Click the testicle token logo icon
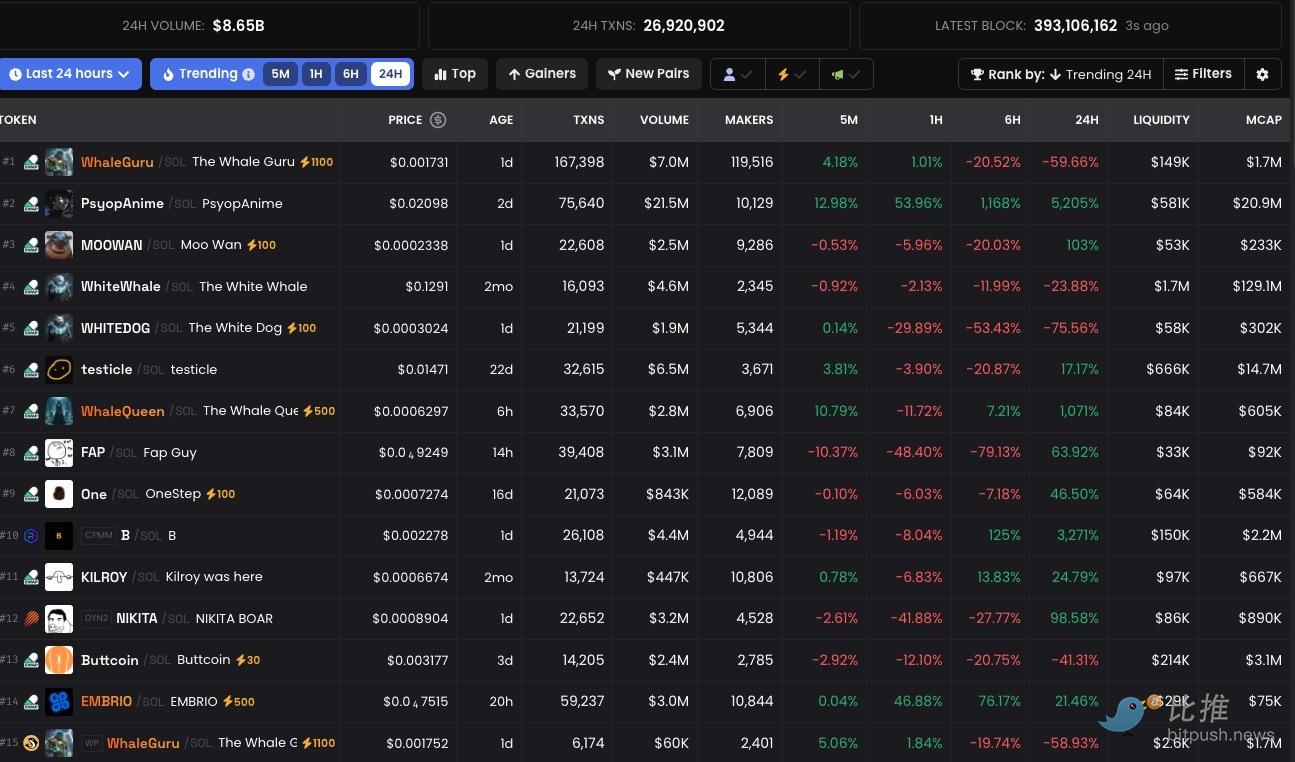 (59, 370)
